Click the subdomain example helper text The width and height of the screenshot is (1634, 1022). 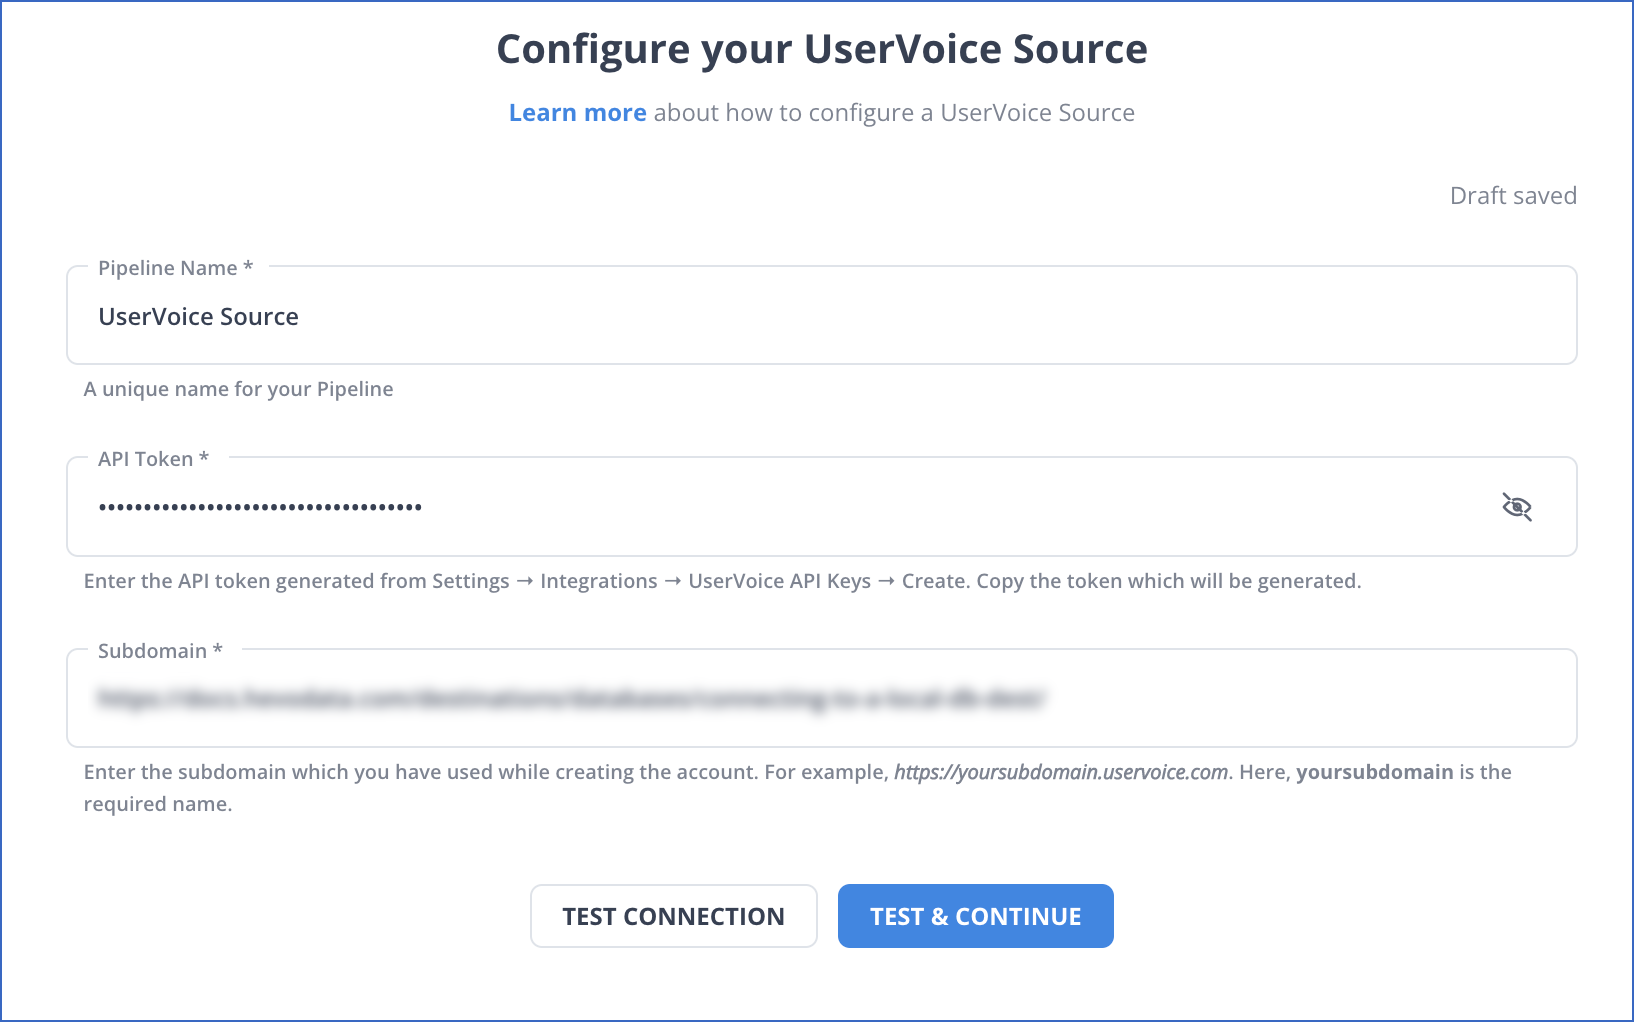pos(797,788)
